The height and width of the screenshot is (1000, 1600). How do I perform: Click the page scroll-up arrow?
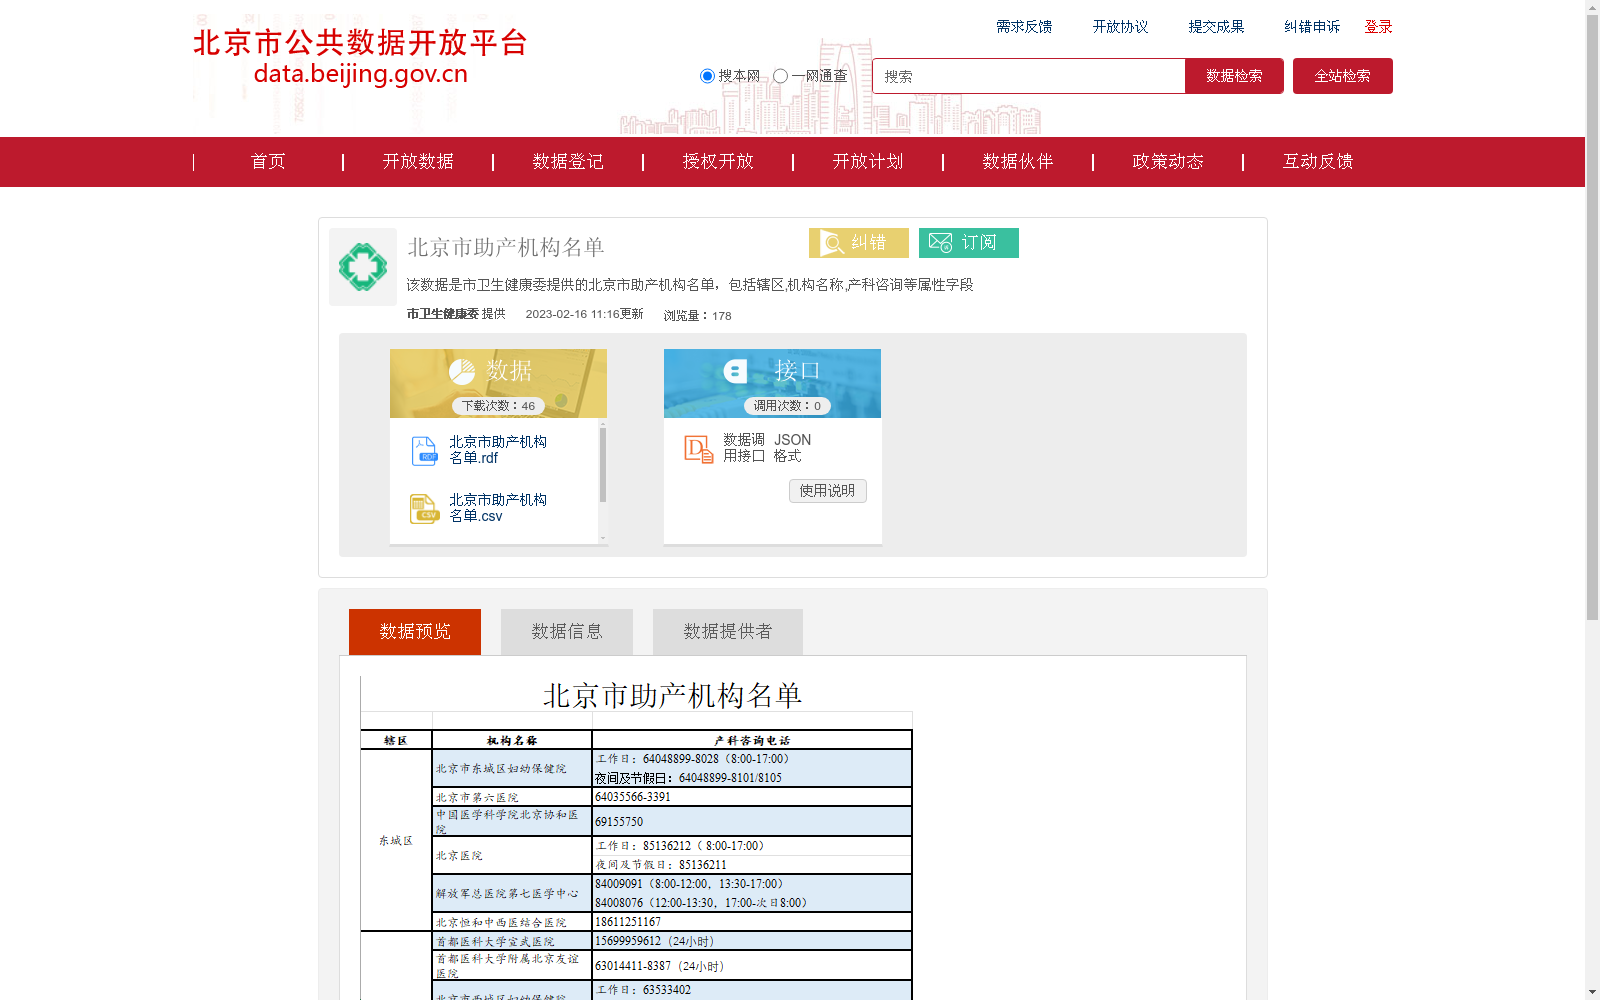click(1592, 7)
